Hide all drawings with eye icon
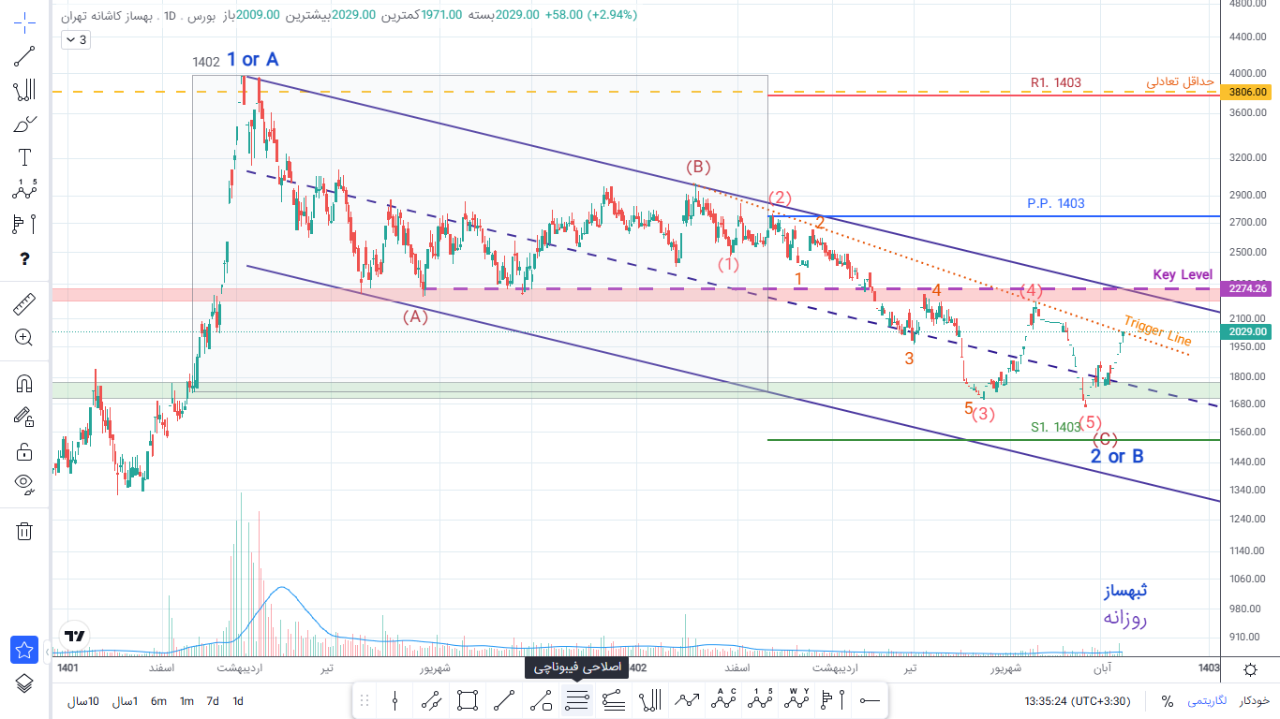The height and width of the screenshot is (719, 1280). [24, 485]
